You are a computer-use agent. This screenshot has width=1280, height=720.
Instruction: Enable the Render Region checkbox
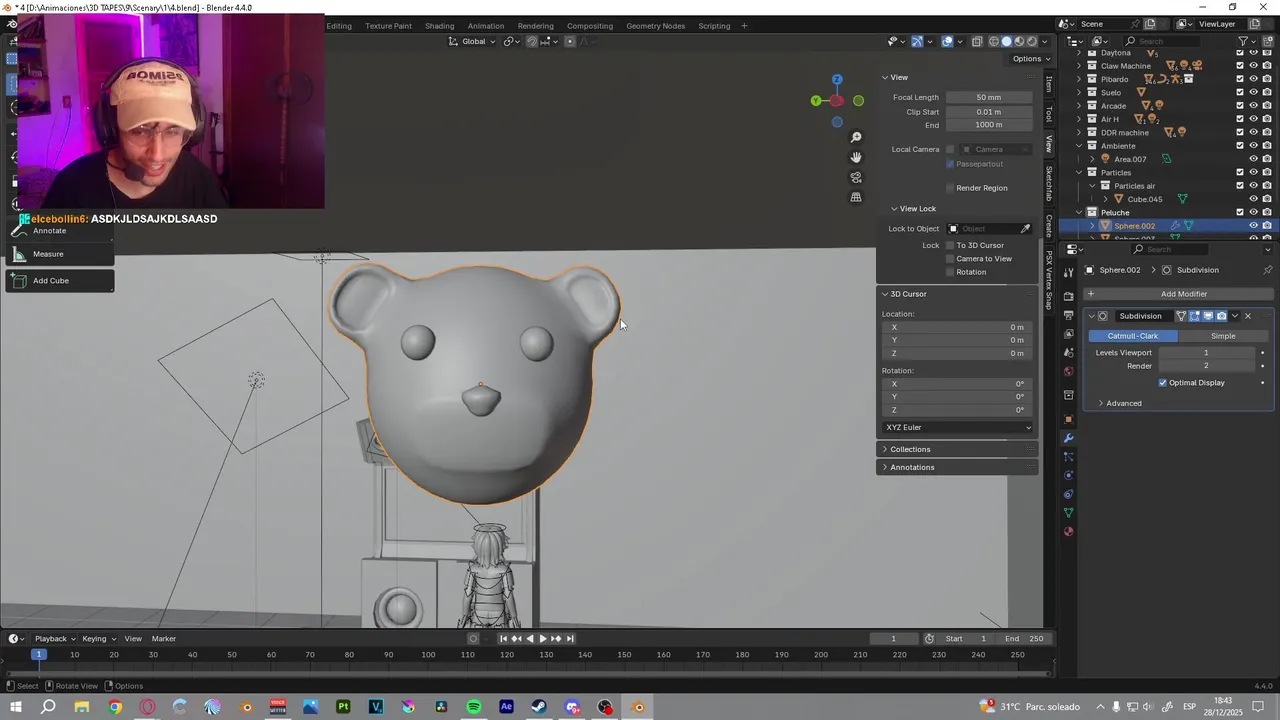pos(950,188)
